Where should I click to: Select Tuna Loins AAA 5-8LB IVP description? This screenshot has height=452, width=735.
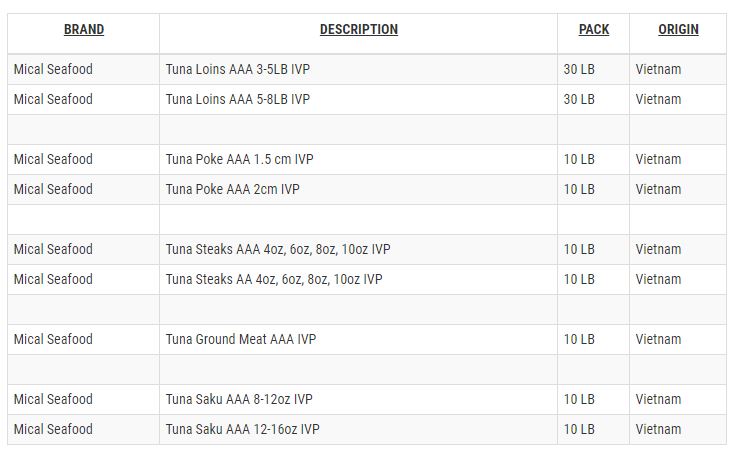pos(238,99)
